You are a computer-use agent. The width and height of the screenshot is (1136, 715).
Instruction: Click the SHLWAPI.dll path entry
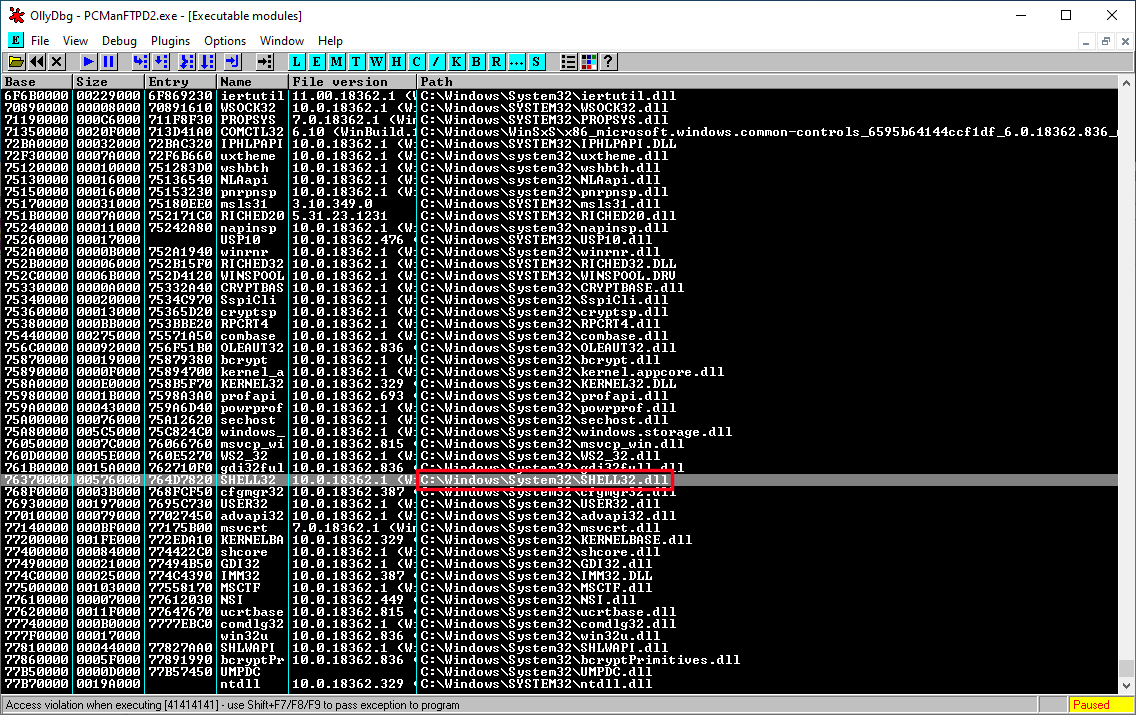(544, 648)
